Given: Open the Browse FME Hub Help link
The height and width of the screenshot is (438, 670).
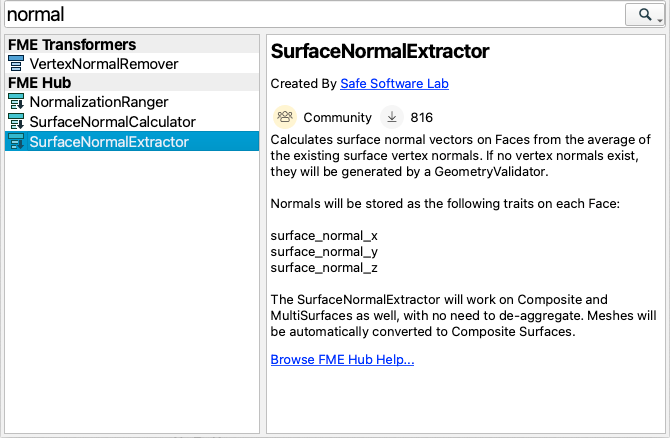Looking at the screenshot, I should pyautogui.click(x=342, y=359).
